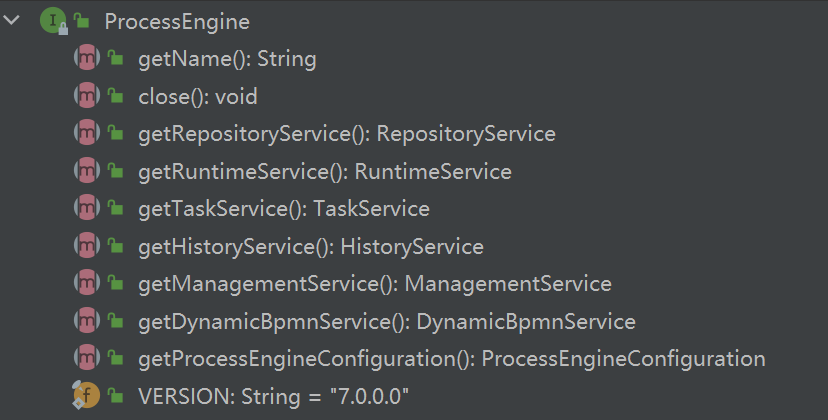
Task: Click public lock icon next to getManagementService()
Action: click(x=116, y=283)
